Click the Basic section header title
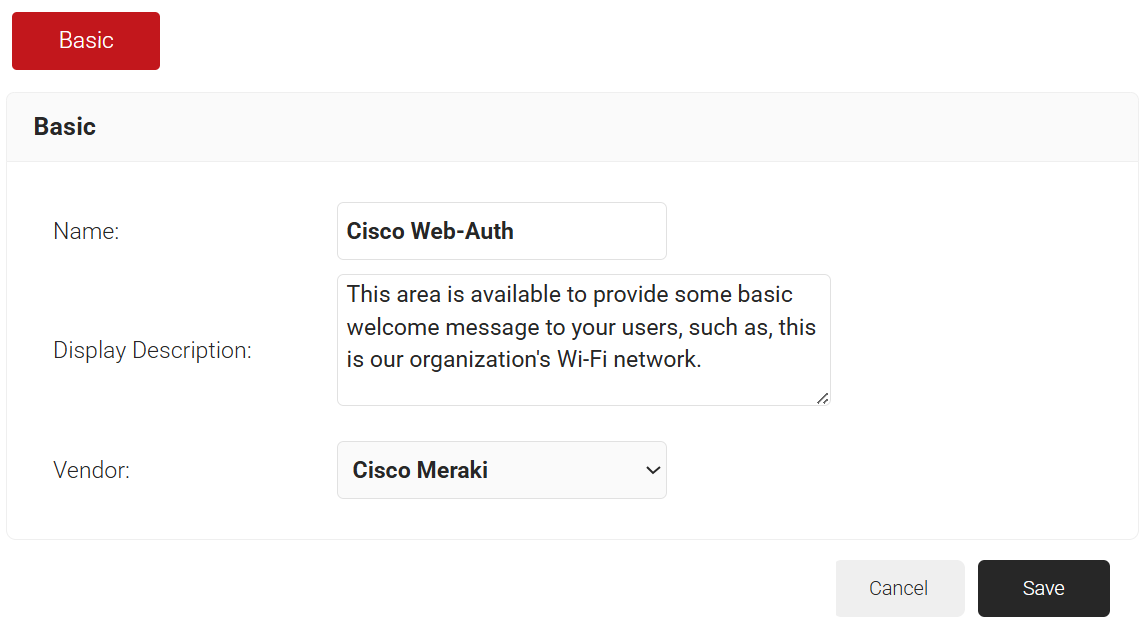Screen dimensions: 1144x634 pos(65,127)
